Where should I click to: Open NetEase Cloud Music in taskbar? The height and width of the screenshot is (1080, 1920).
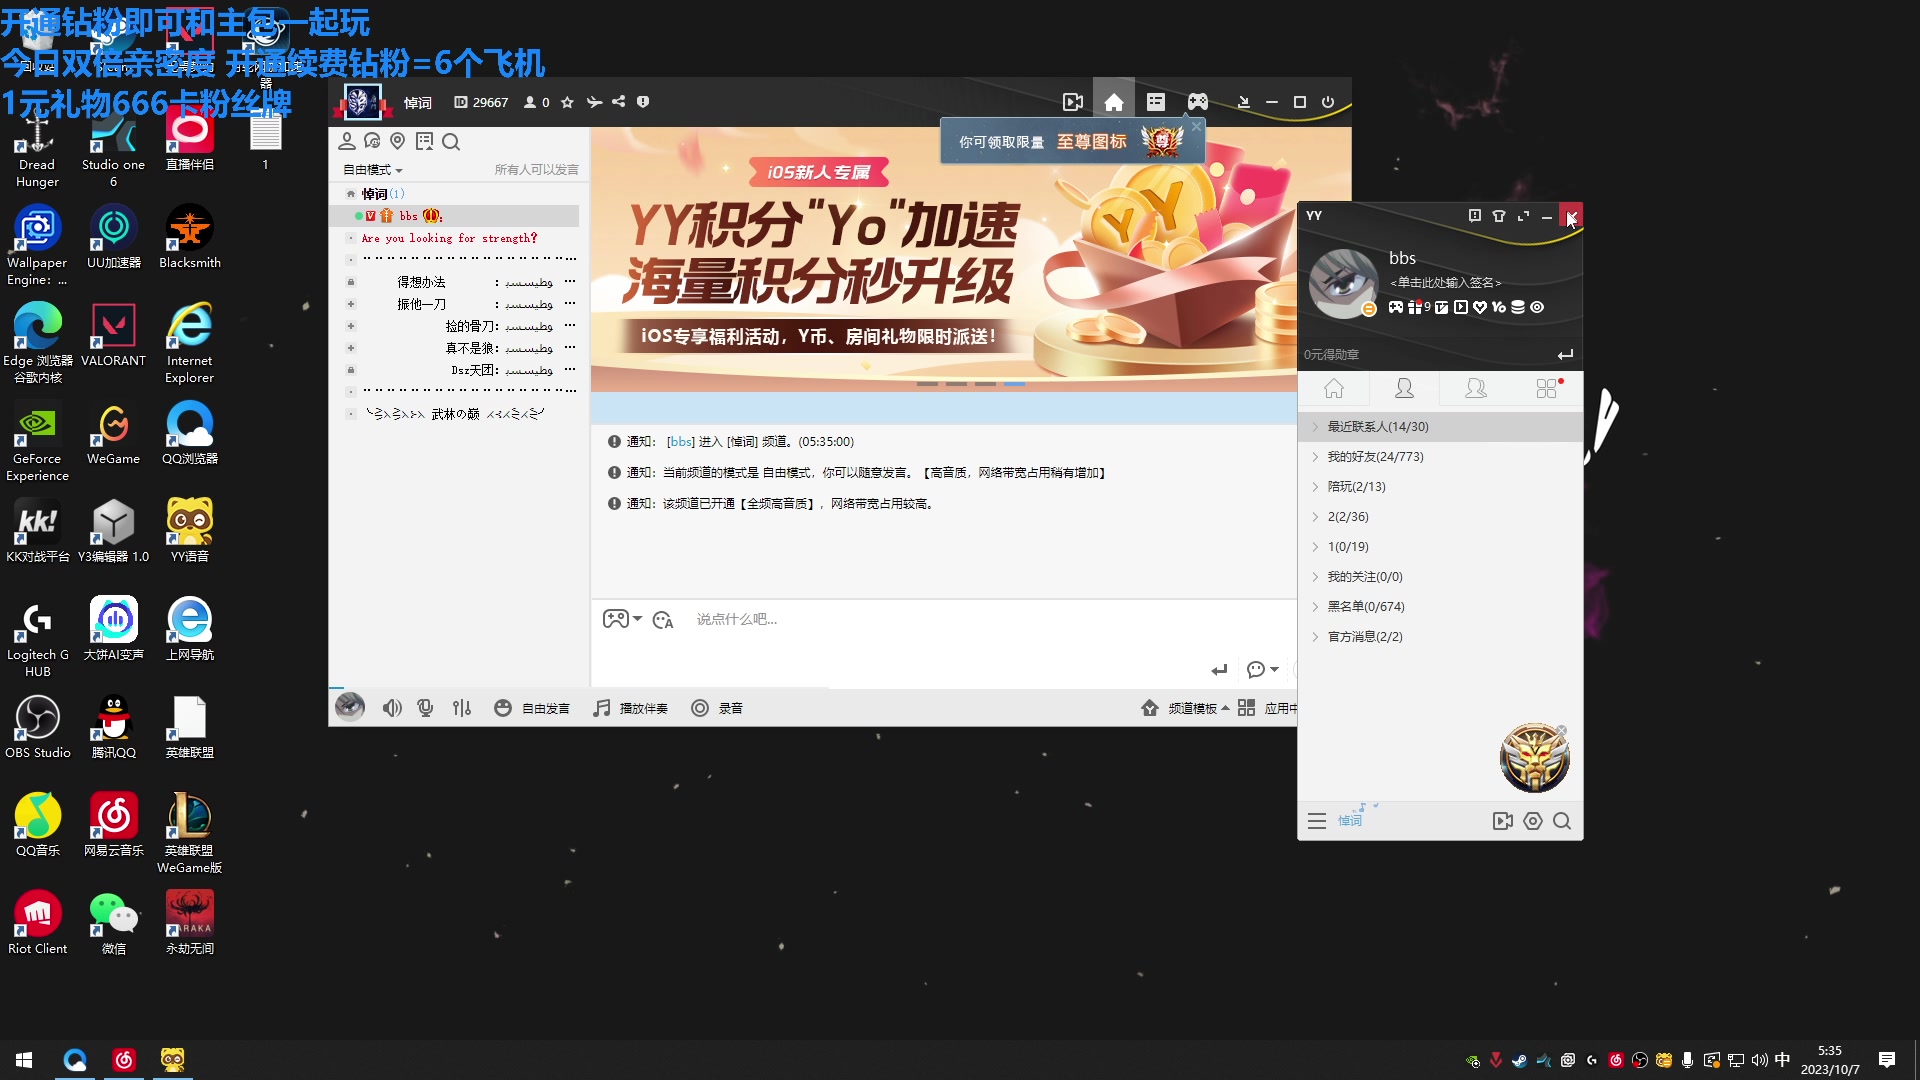(124, 1060)
